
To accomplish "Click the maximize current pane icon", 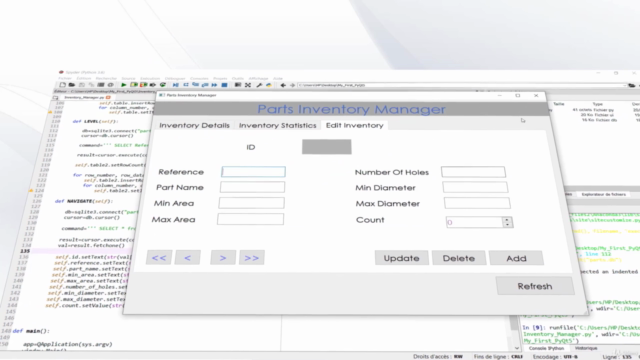I will point(238,85).
